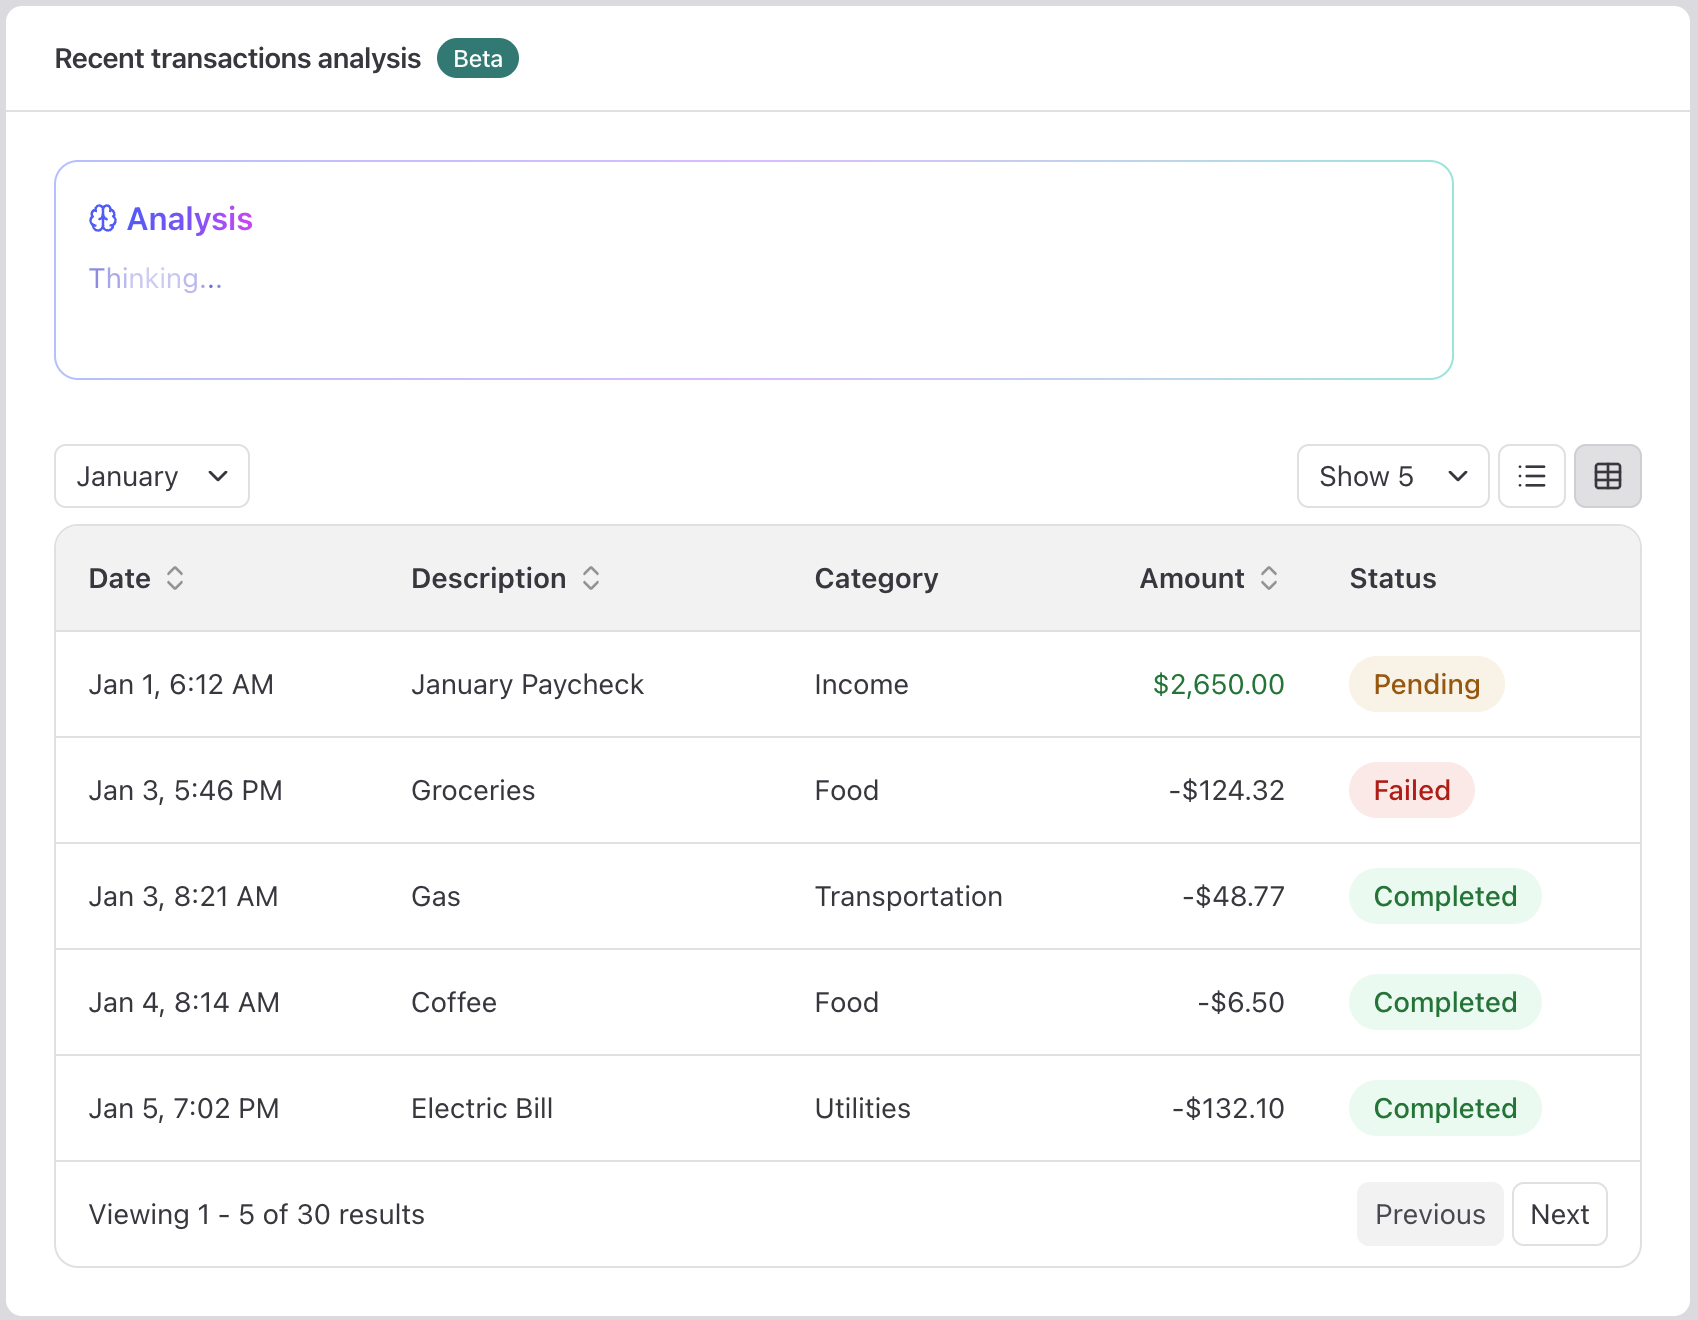Open the January month selector
Viewport: 1698px width, 1320px height.
coord(151,476)
